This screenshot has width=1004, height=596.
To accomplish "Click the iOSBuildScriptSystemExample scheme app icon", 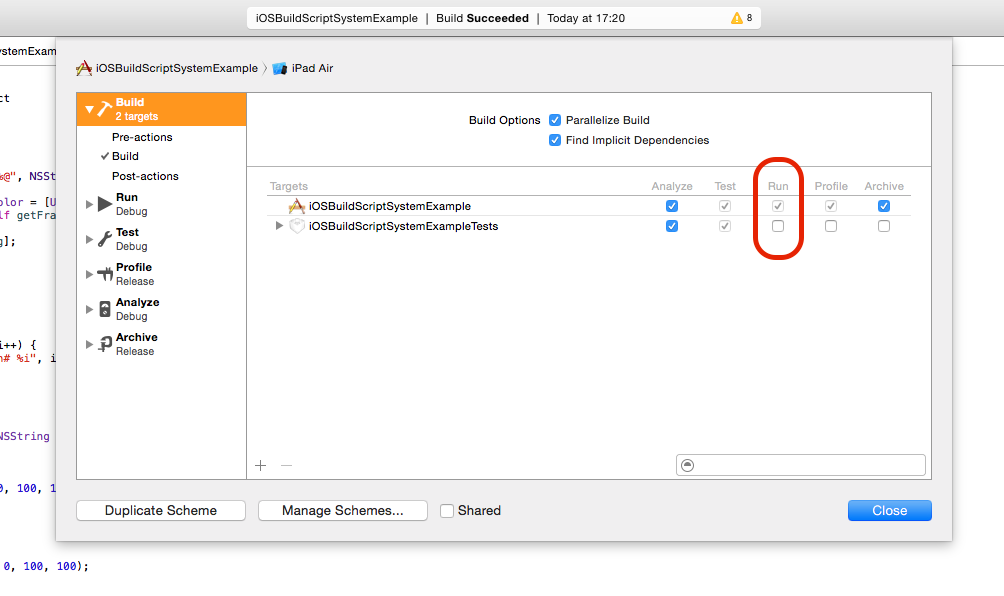I will click(x=84, y=68).
